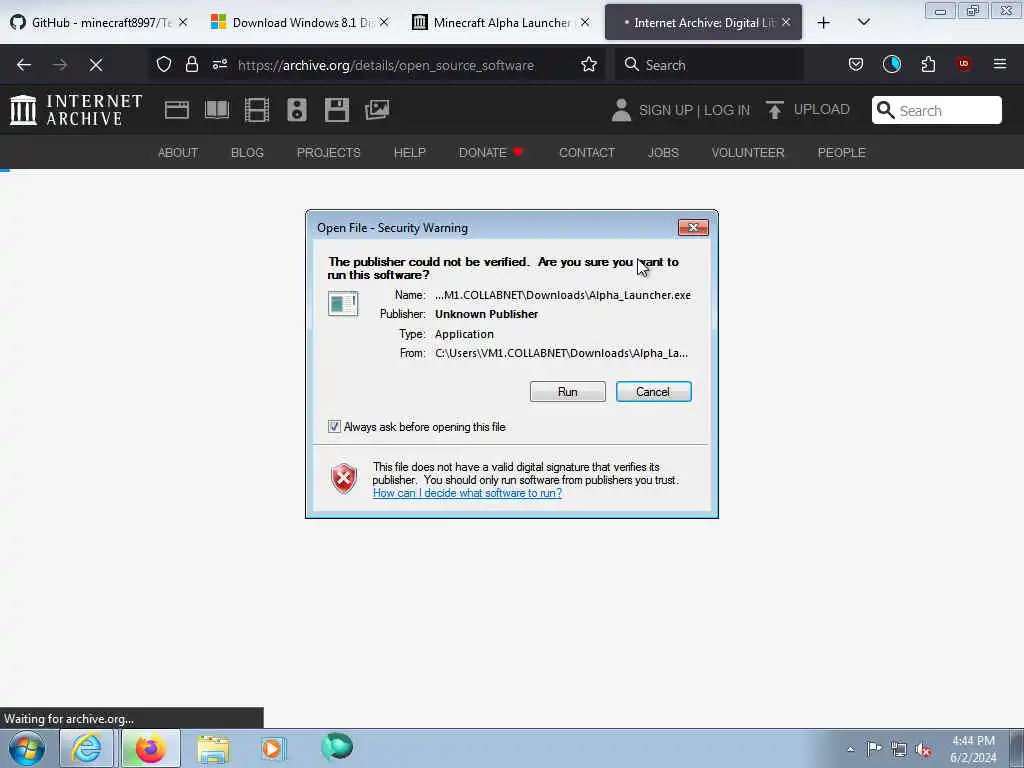Open the Audio speaker icon
This screenshot has height=768, width=1024.
click(296, 110)
